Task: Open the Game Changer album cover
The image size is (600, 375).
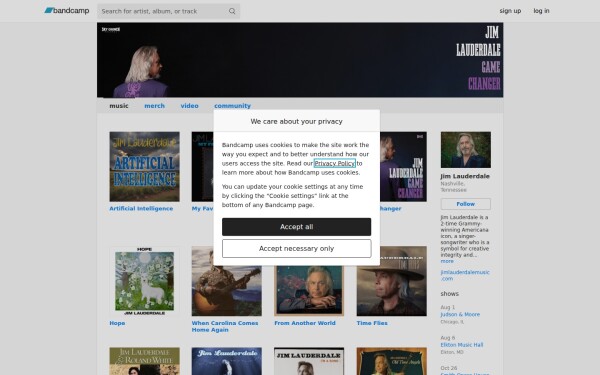Action: click(403, 166)
